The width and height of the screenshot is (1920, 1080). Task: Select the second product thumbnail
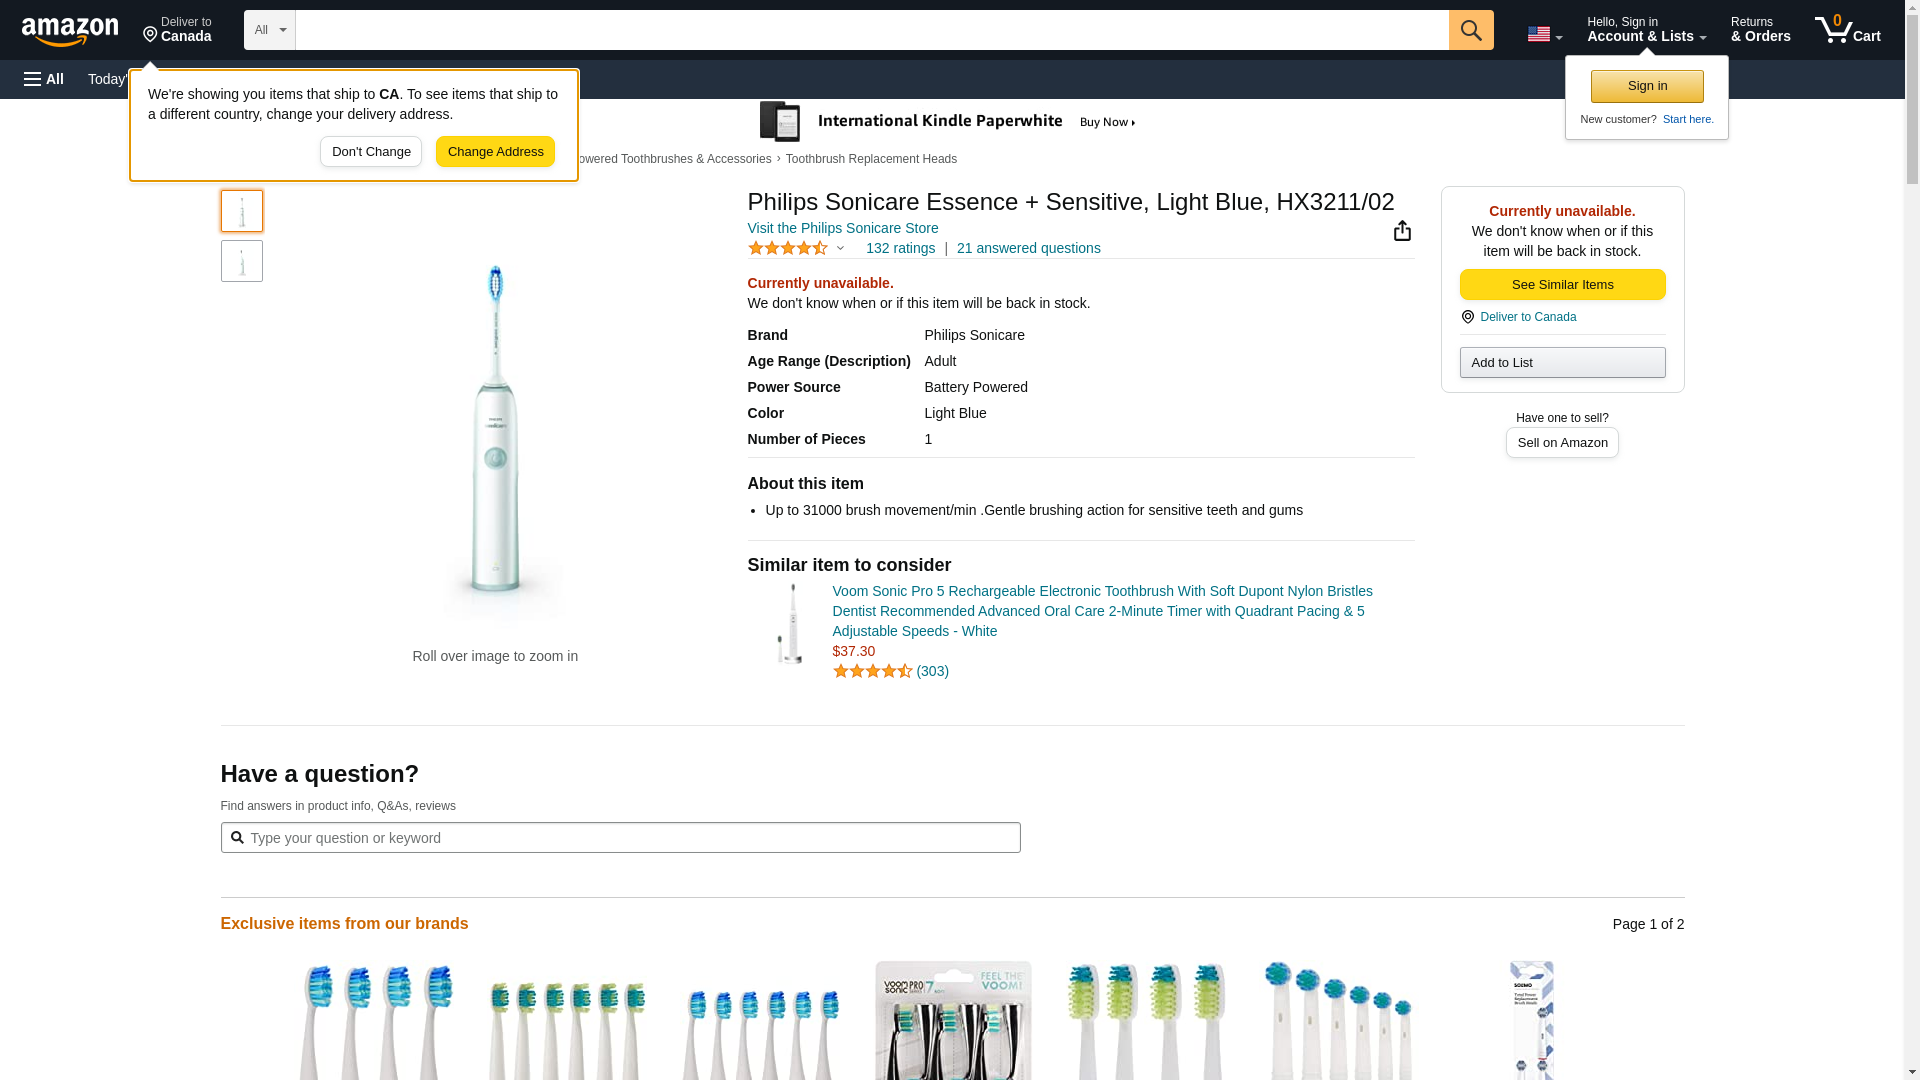[241, 261]
